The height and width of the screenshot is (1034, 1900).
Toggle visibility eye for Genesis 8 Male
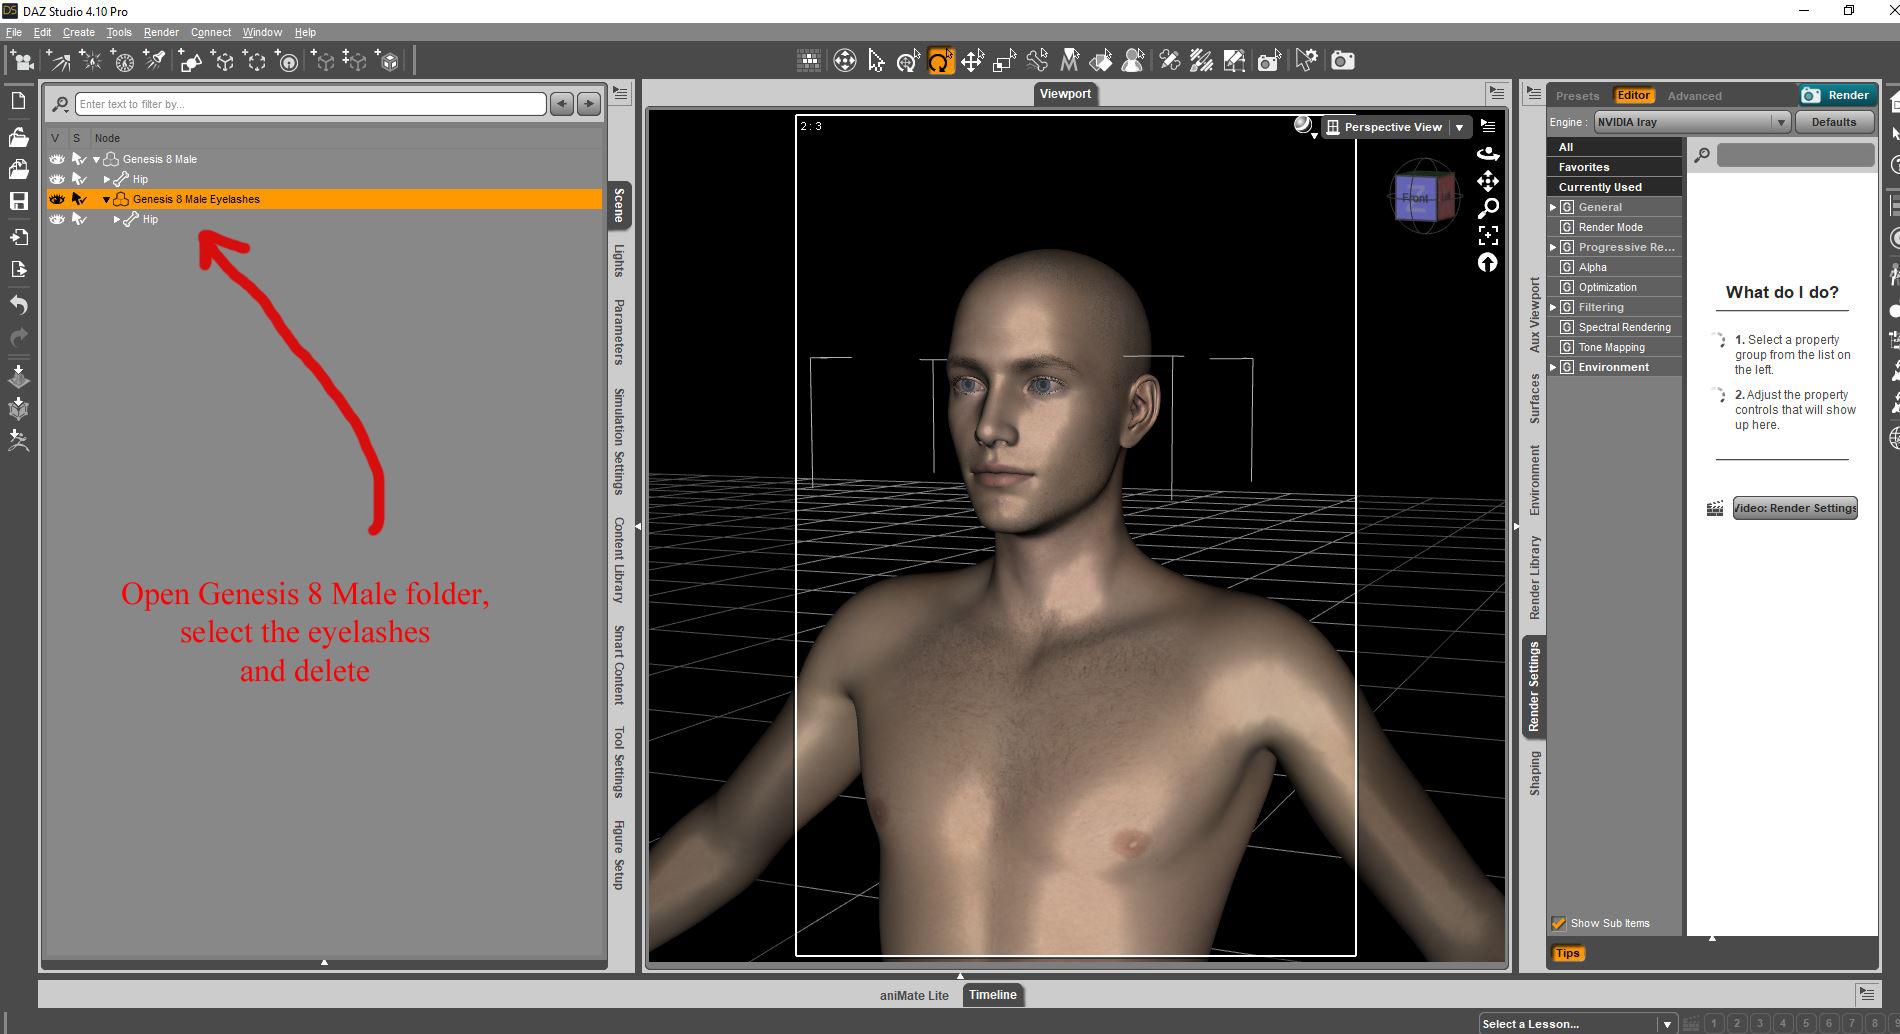pos(57,159)
